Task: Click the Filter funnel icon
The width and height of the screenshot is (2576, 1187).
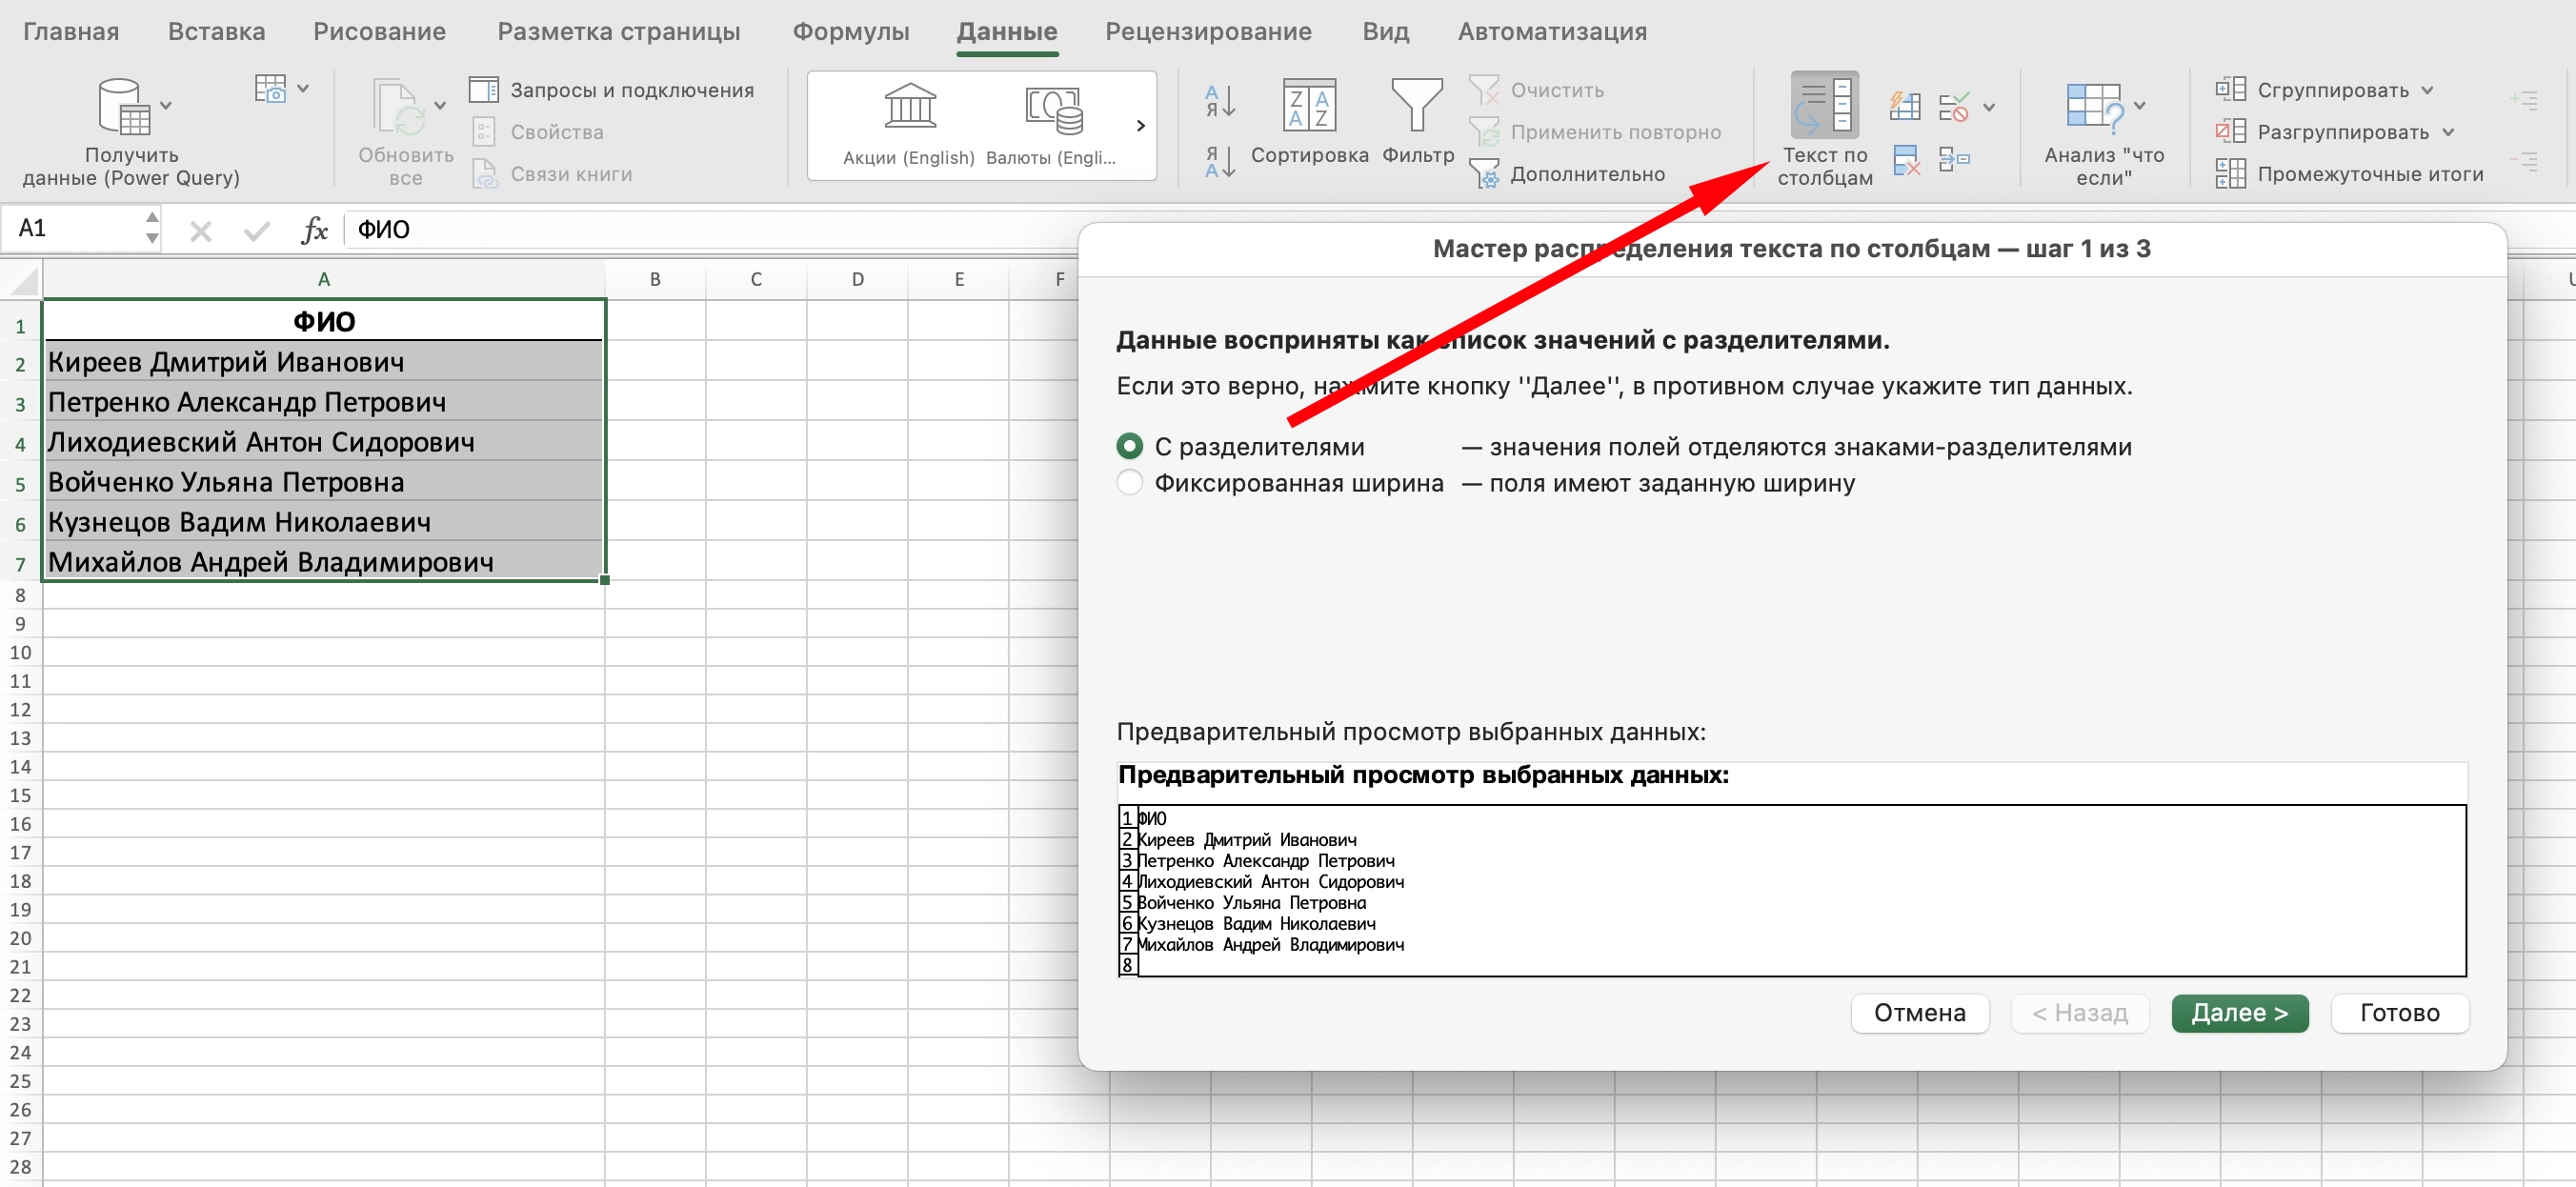Action: (x=1417, y=106)
